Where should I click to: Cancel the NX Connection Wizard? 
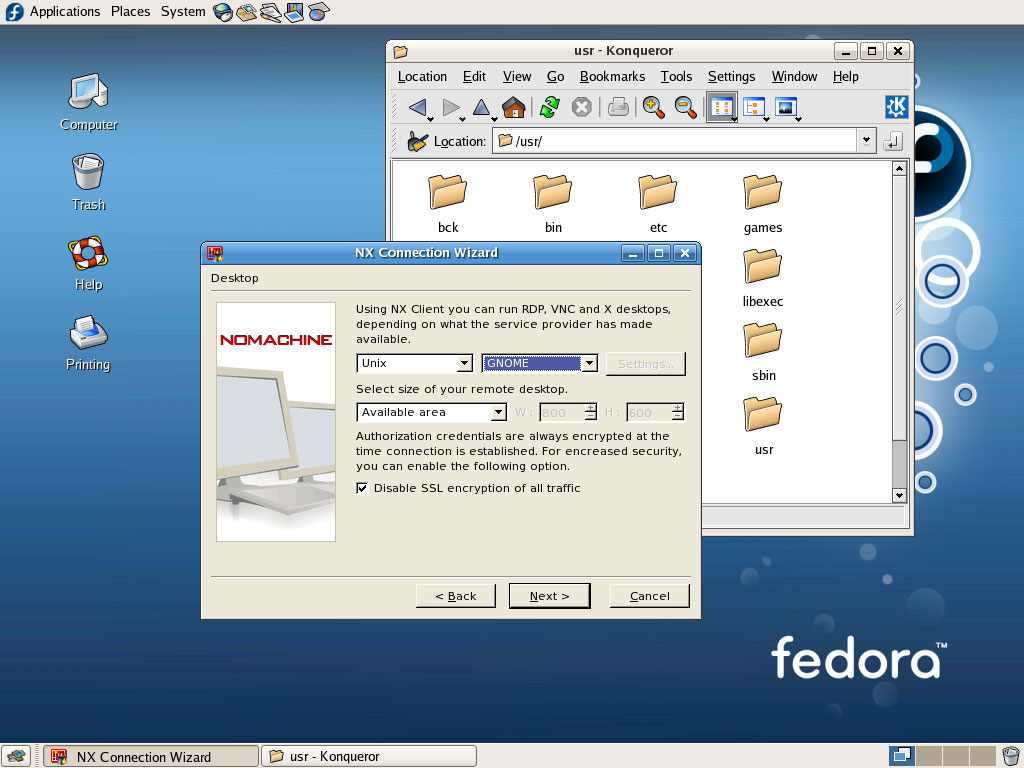point(649,596)
